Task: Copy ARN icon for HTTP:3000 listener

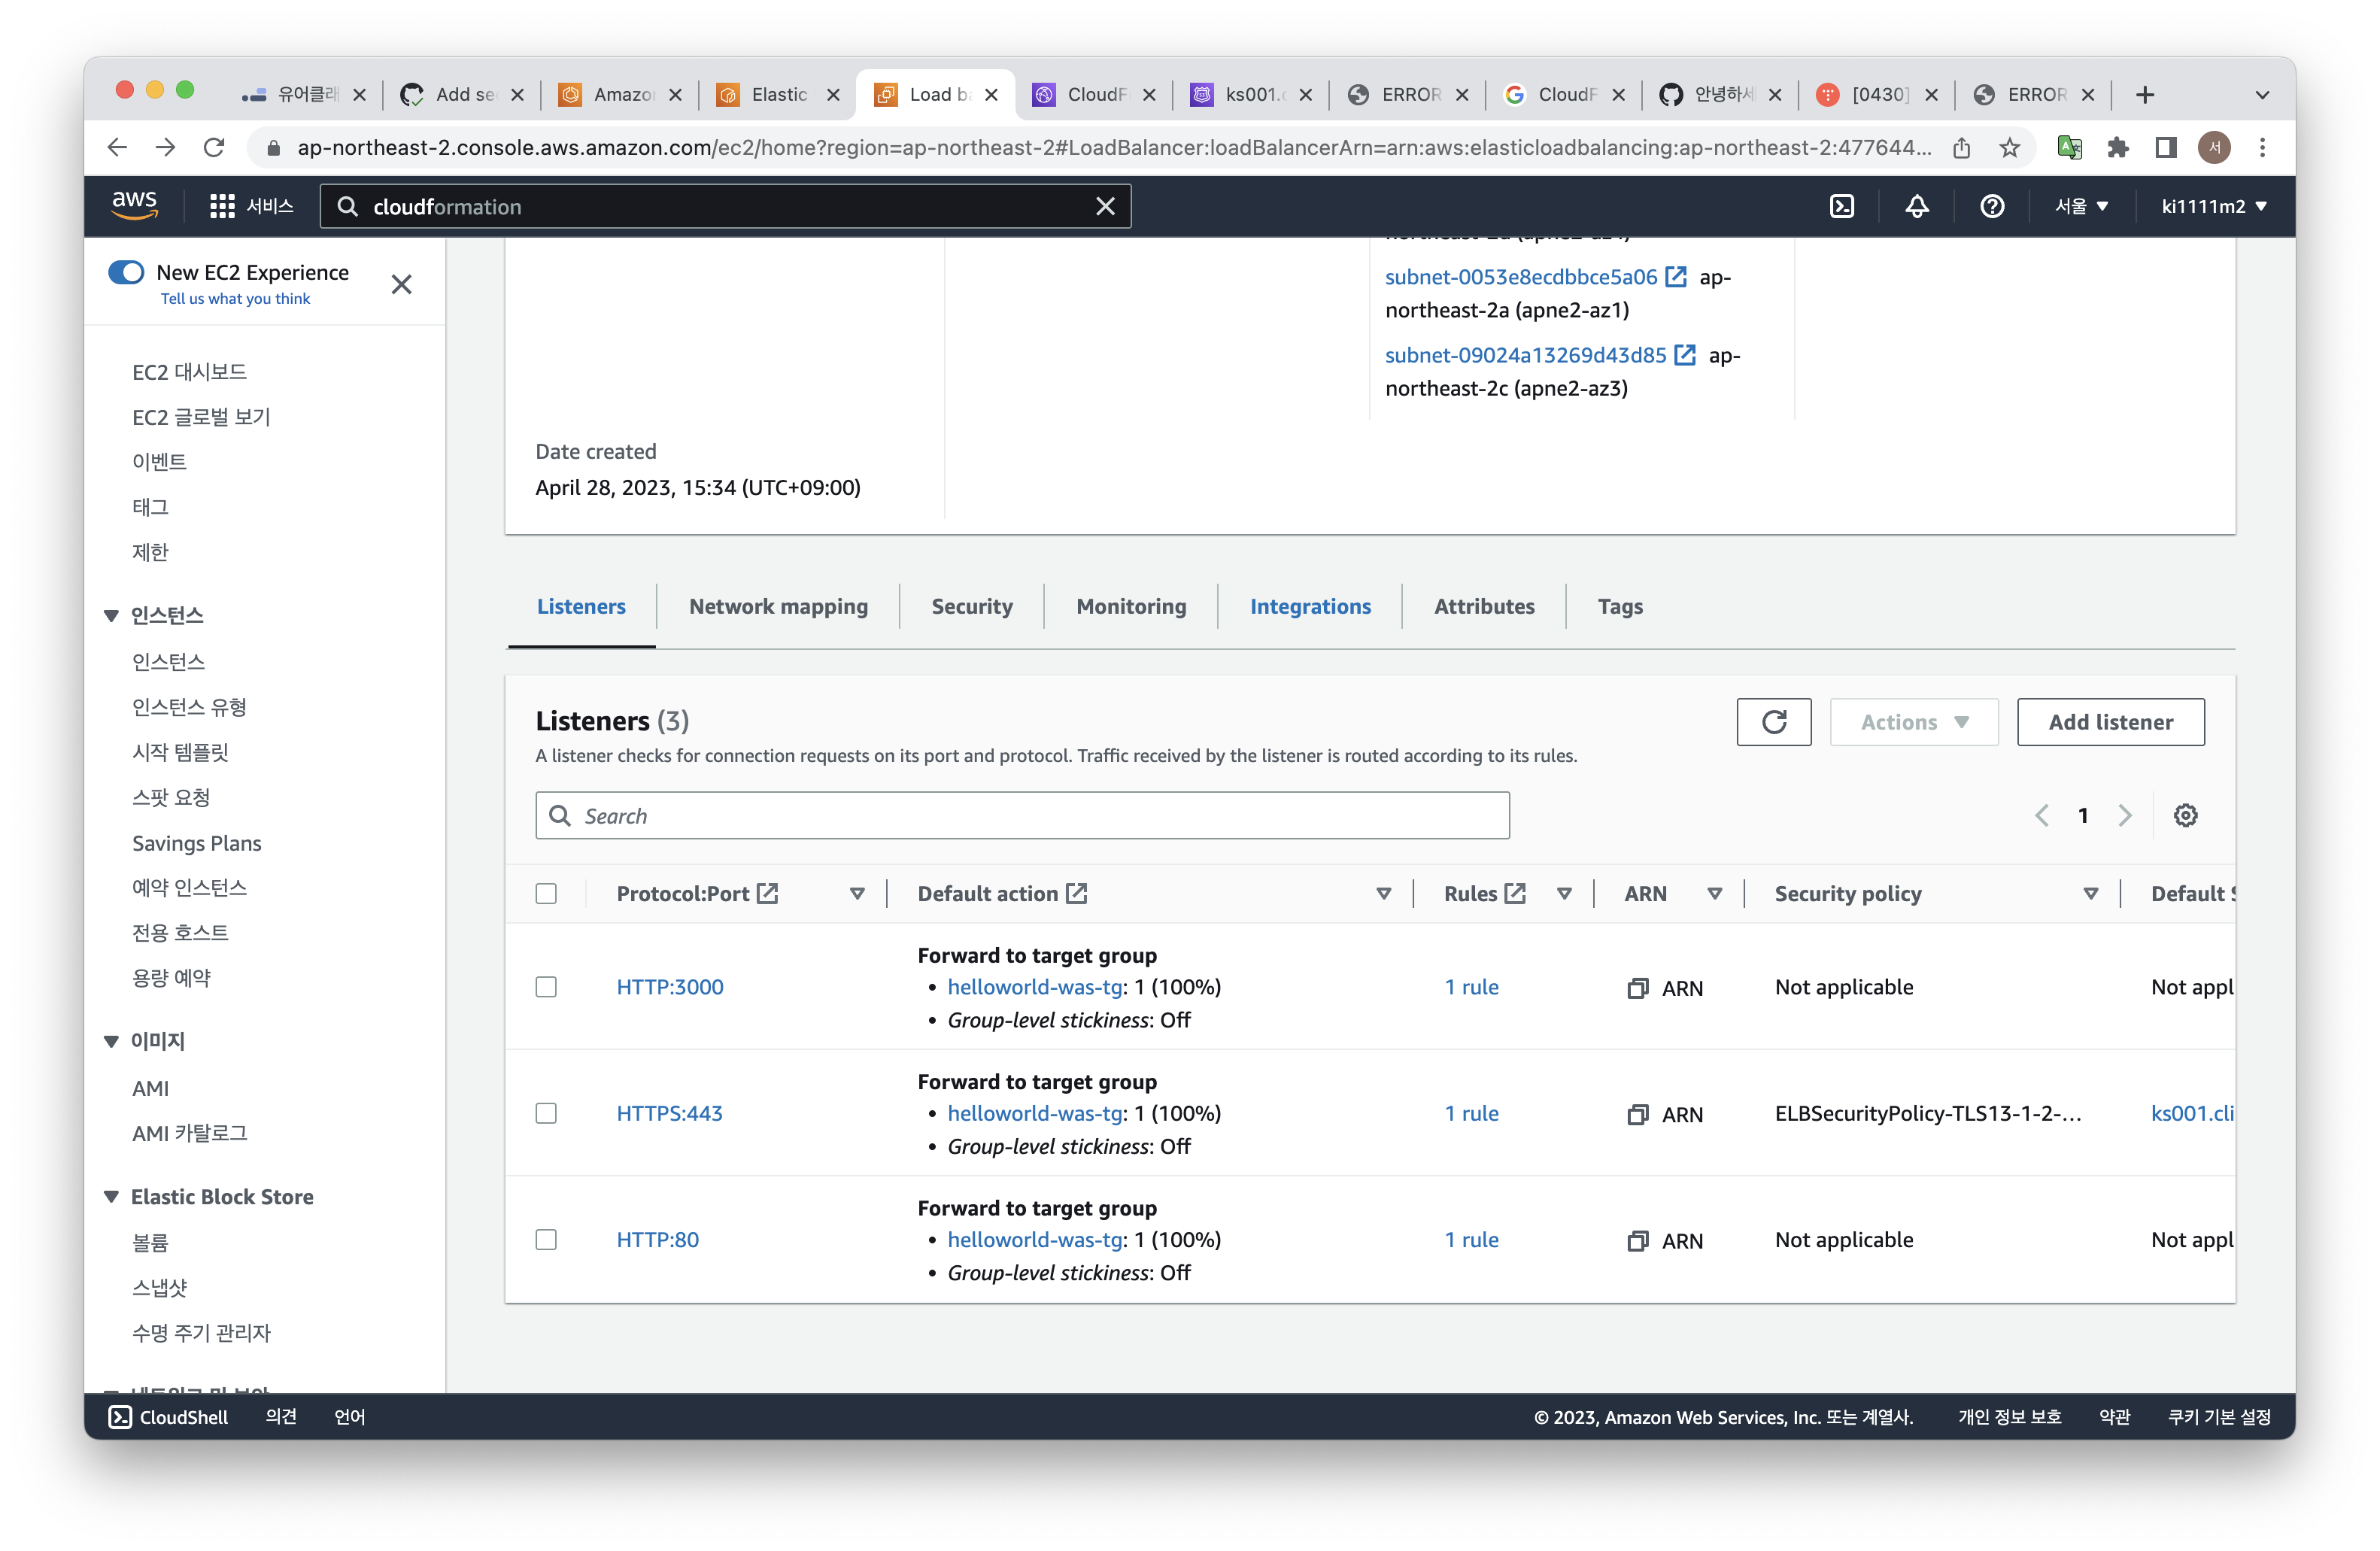Action: pos(1637,988)
